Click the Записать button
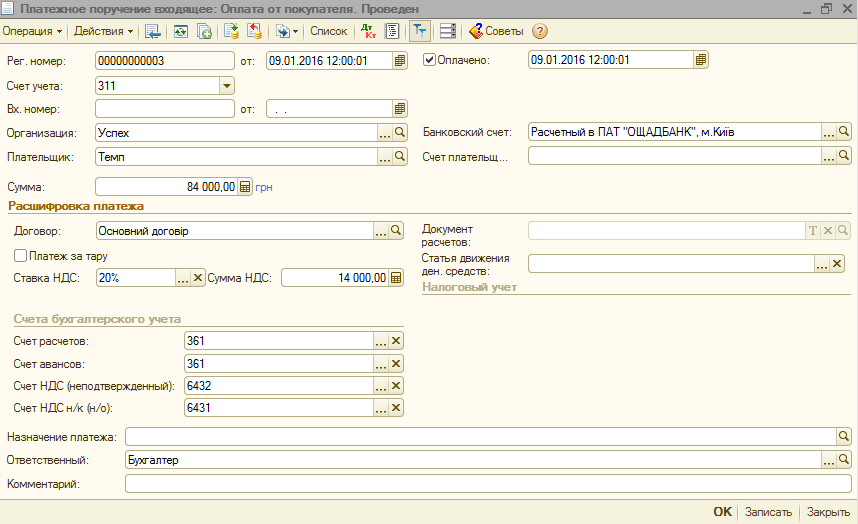This screenshot has width=858, height=524. (768, 512)
